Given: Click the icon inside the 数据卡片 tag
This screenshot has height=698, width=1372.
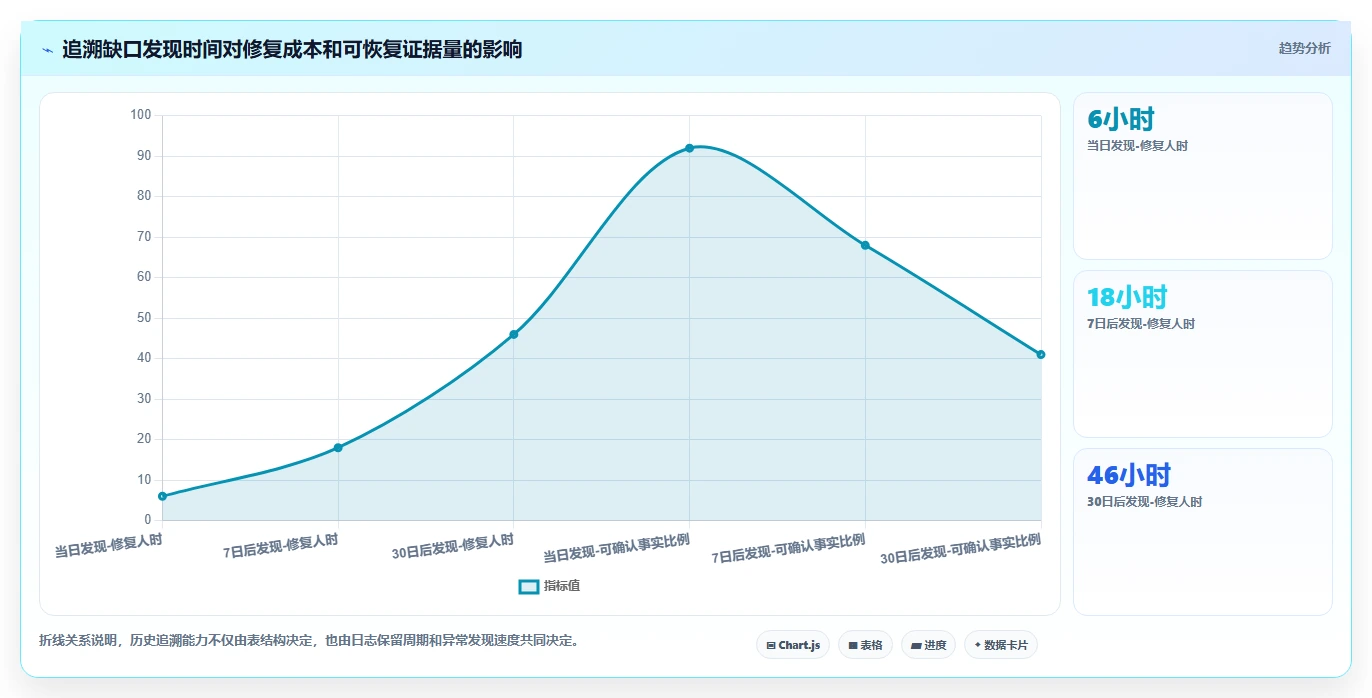Looking at the screenshot, I should pyautogui.click(x=977, y=645).
